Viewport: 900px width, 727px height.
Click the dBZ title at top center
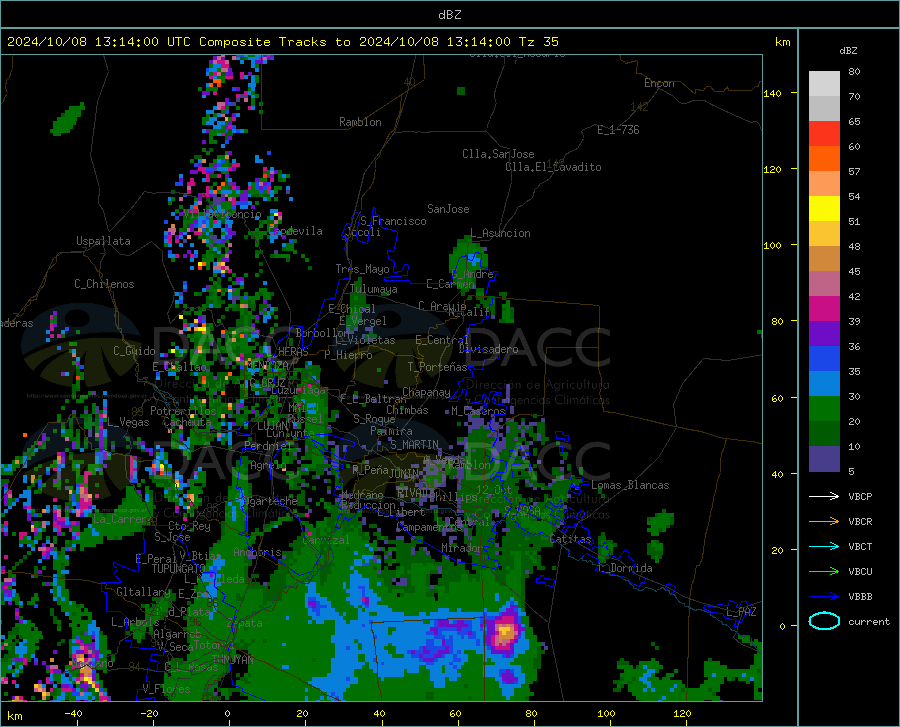(449, 15)
